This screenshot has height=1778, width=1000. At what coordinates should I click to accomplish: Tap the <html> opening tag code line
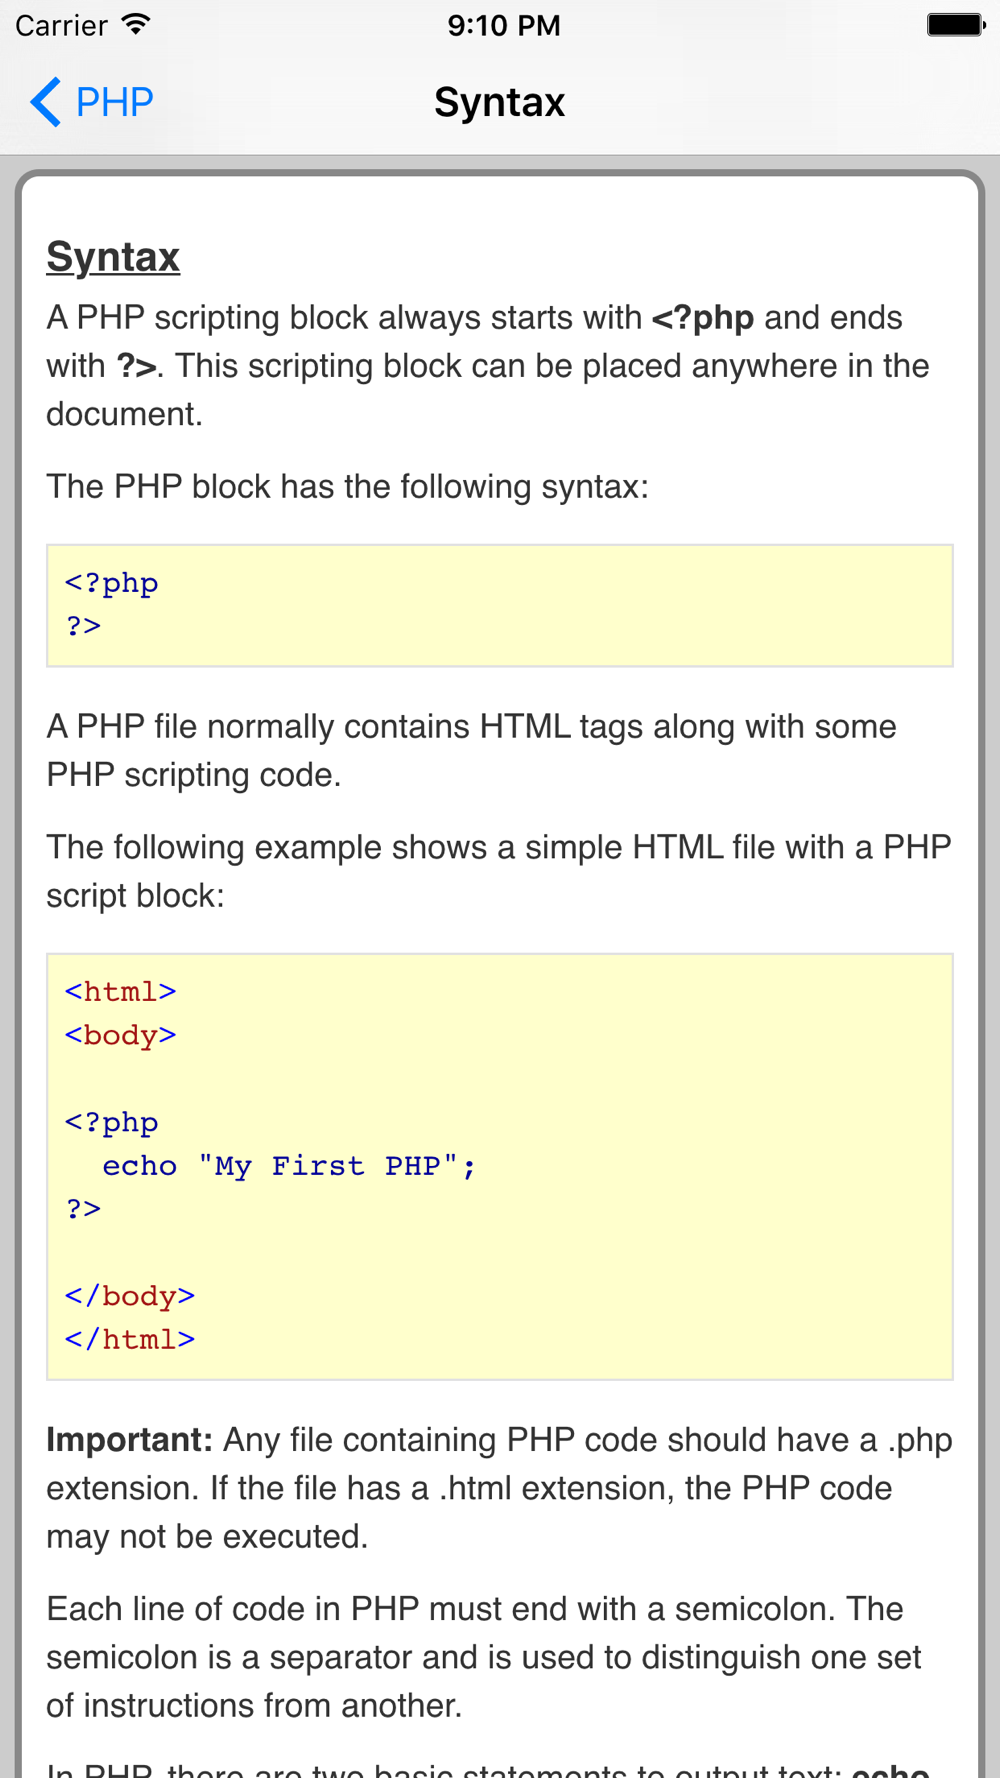click(x=120, y=992)
